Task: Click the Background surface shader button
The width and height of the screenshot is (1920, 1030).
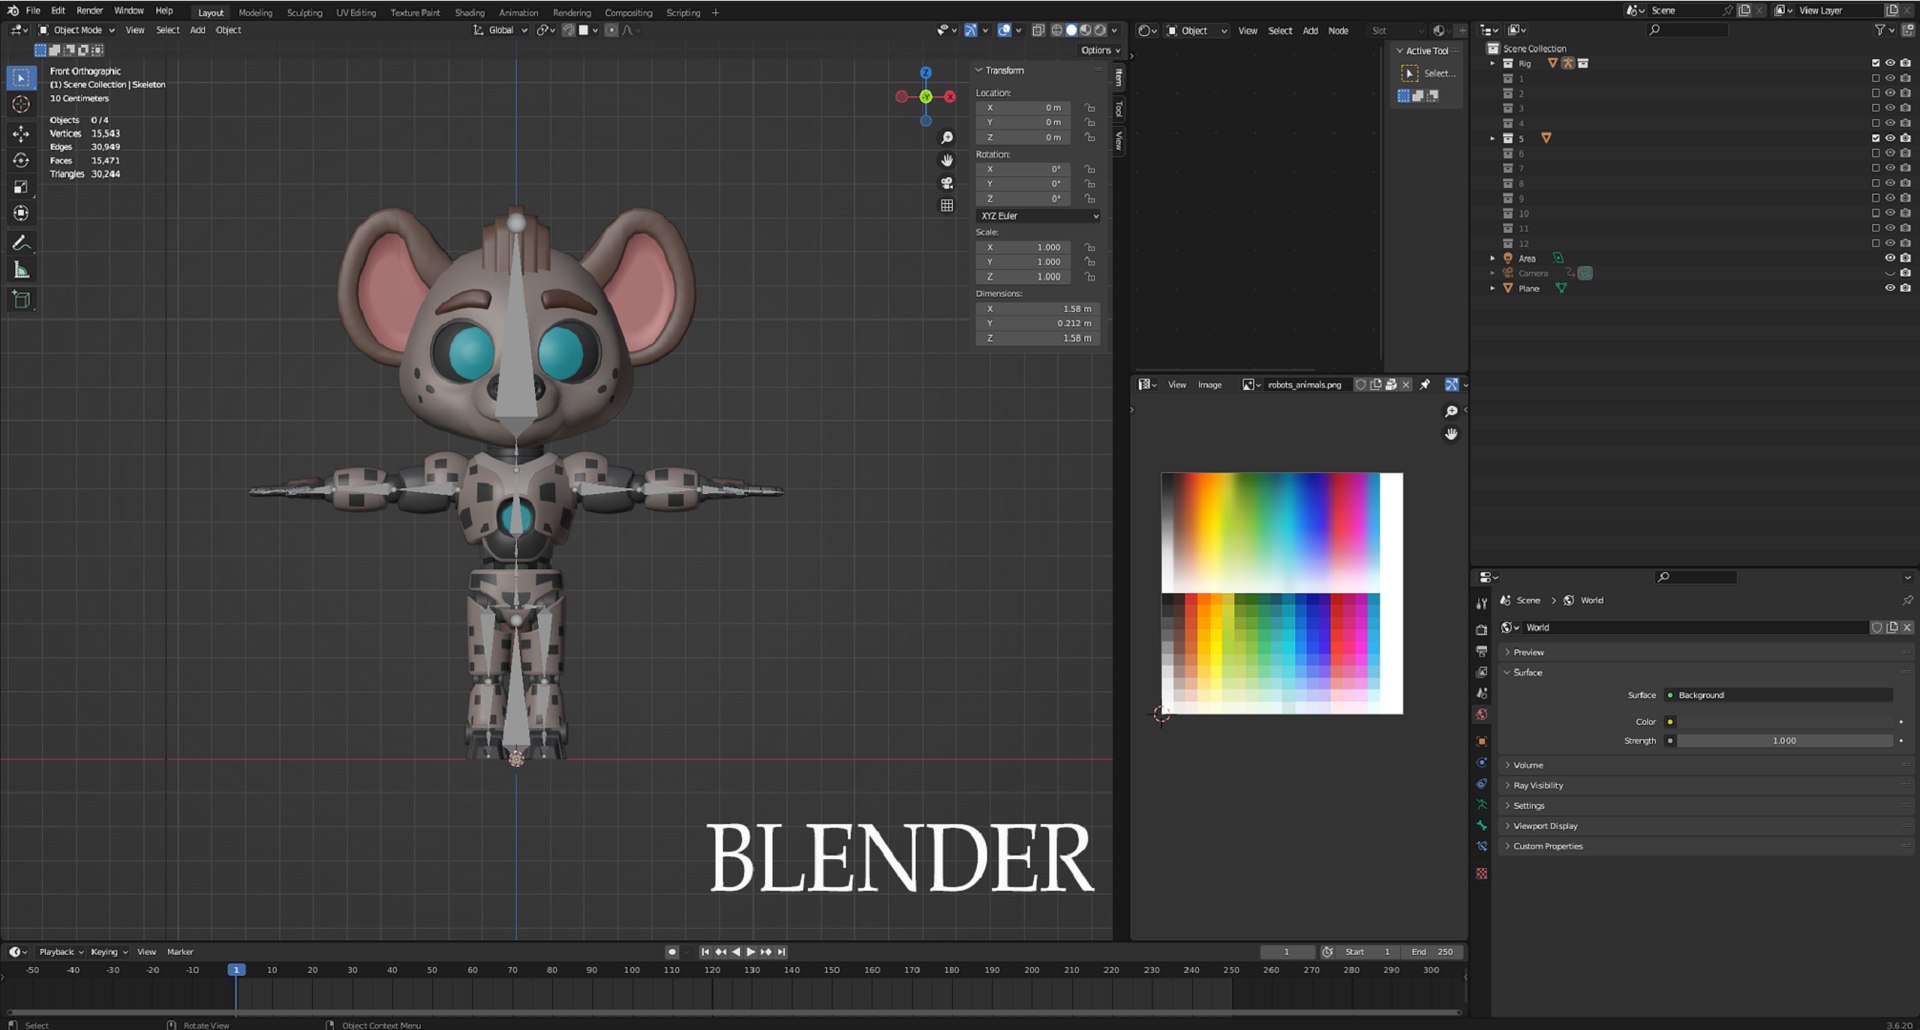Action: (1778, 695)
